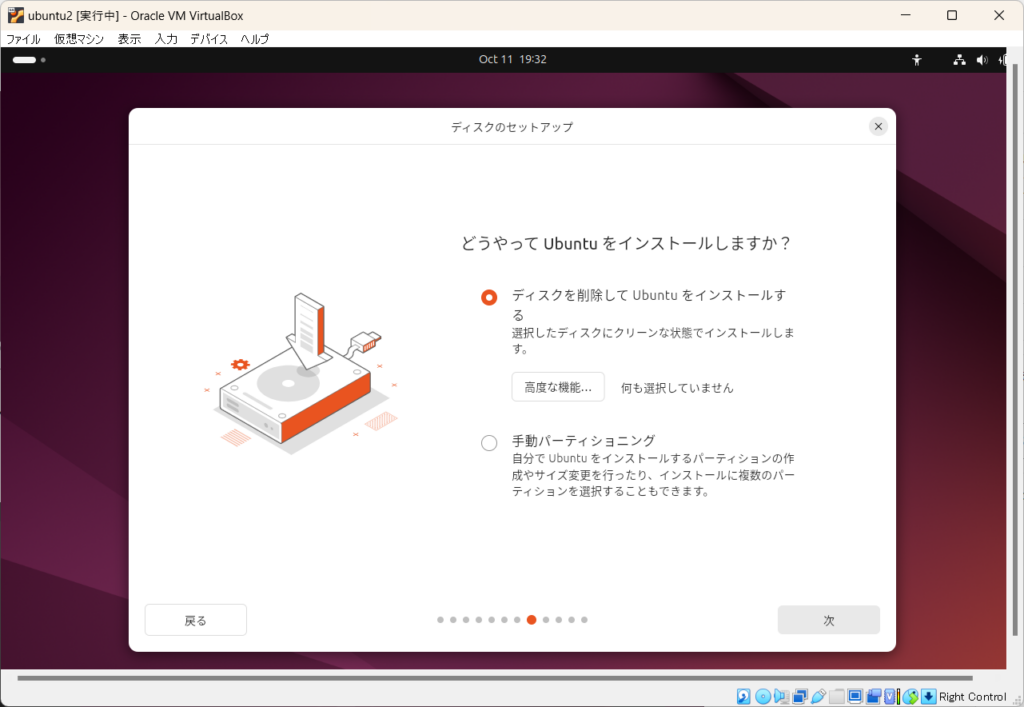Click the mouse integration status icon
The height and width of the screenshot is (707, 1024).
pos(910,697)
